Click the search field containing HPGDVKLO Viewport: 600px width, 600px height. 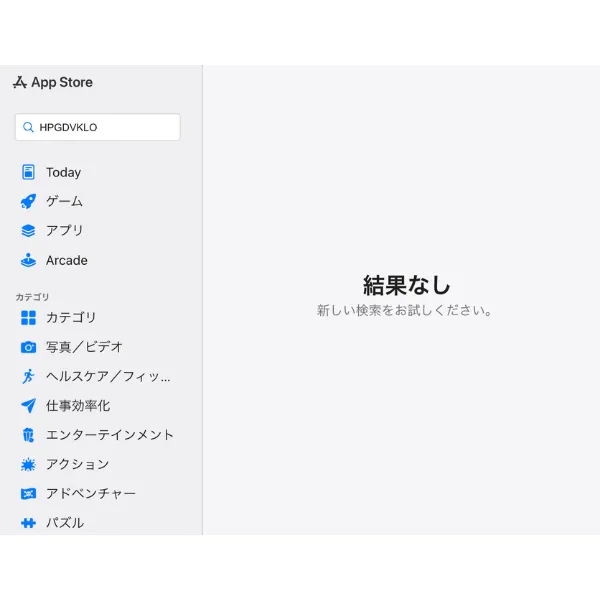pyautogui.click(x=98, y=127)
